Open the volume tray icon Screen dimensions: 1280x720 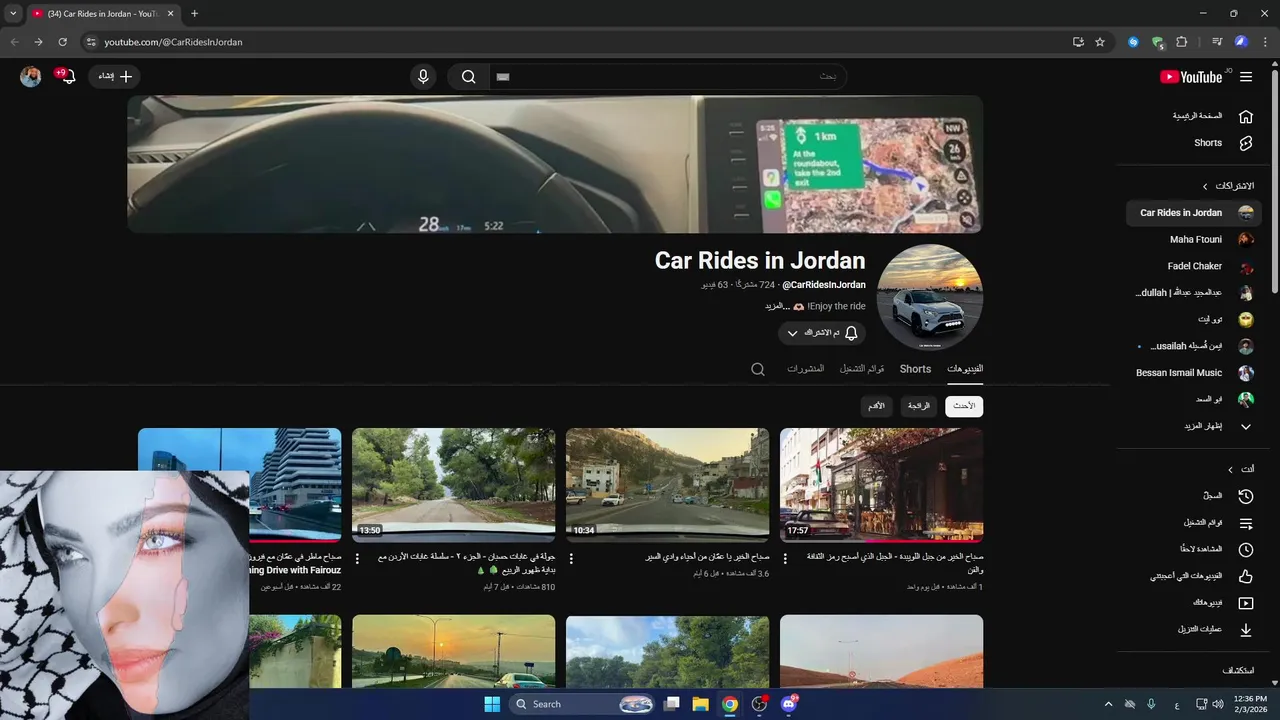tap(1217, 704)
